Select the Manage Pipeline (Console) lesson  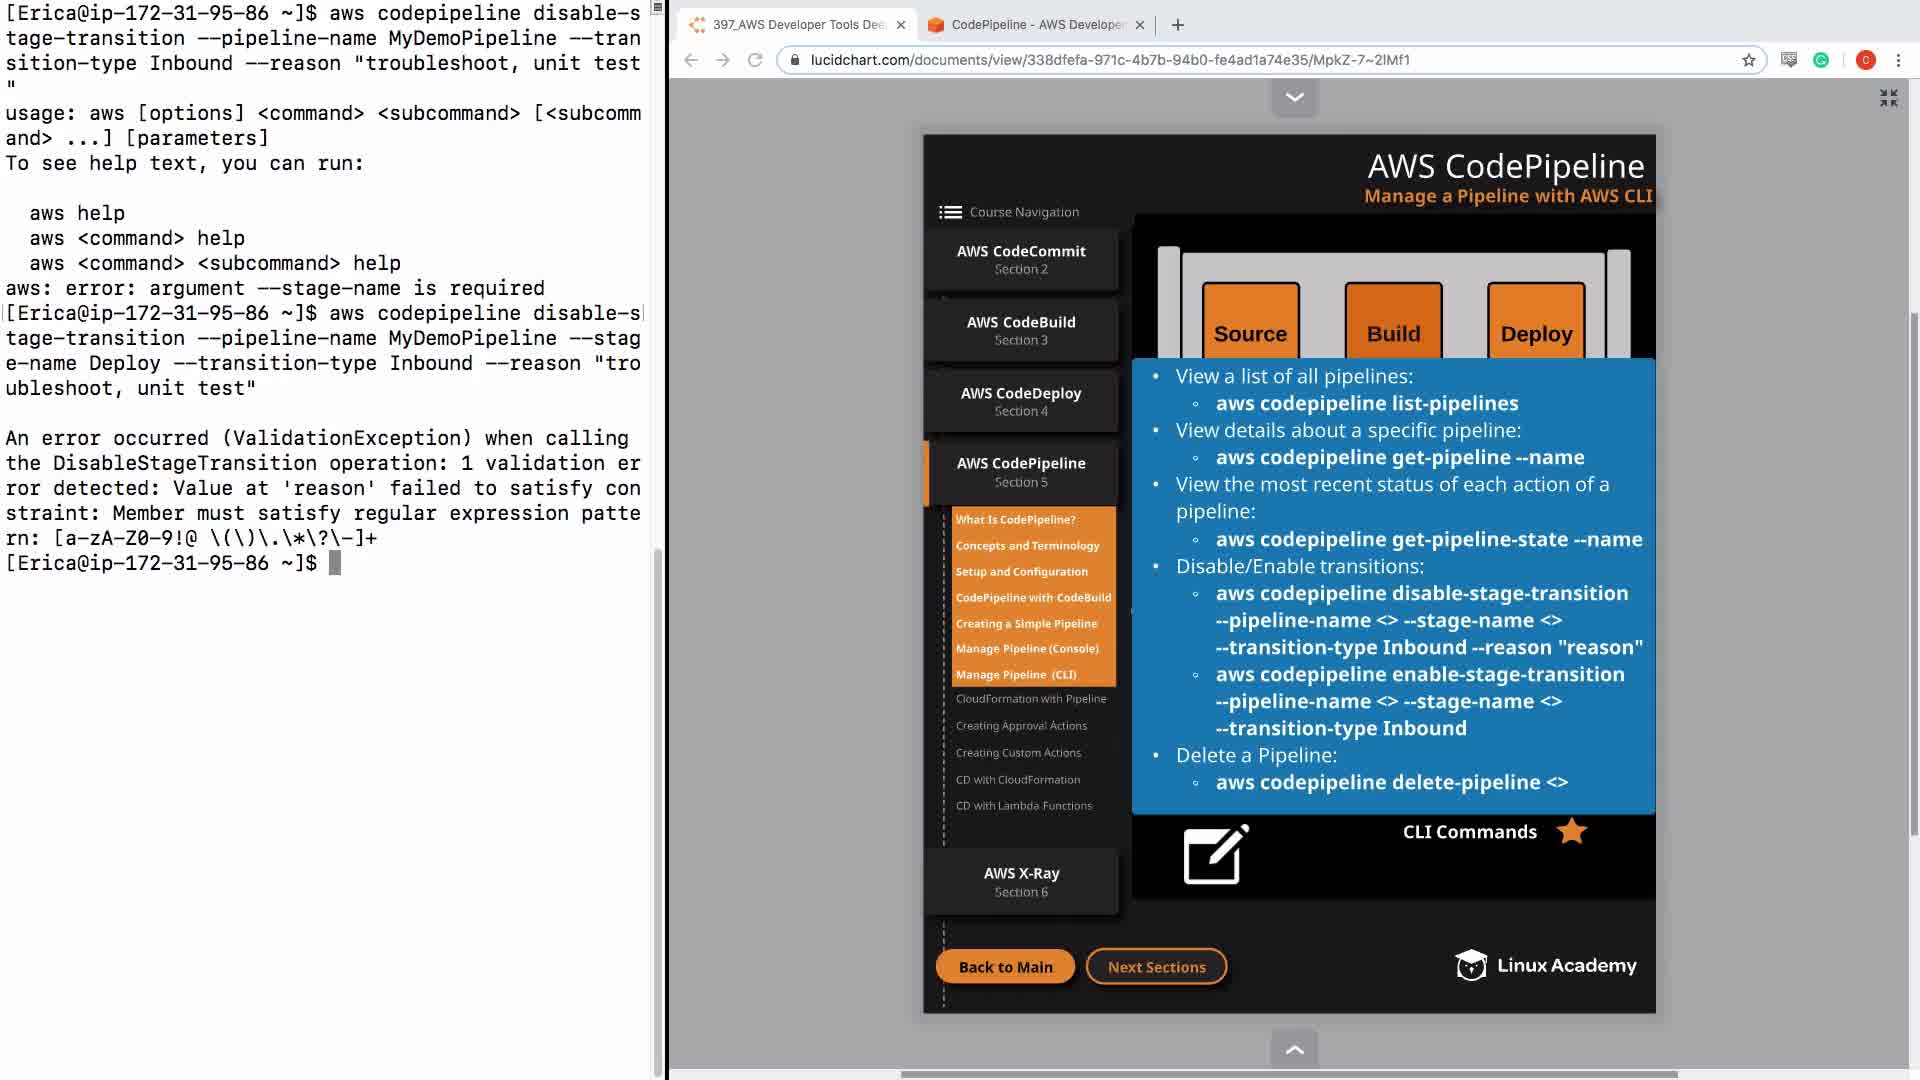point(1027,649)
